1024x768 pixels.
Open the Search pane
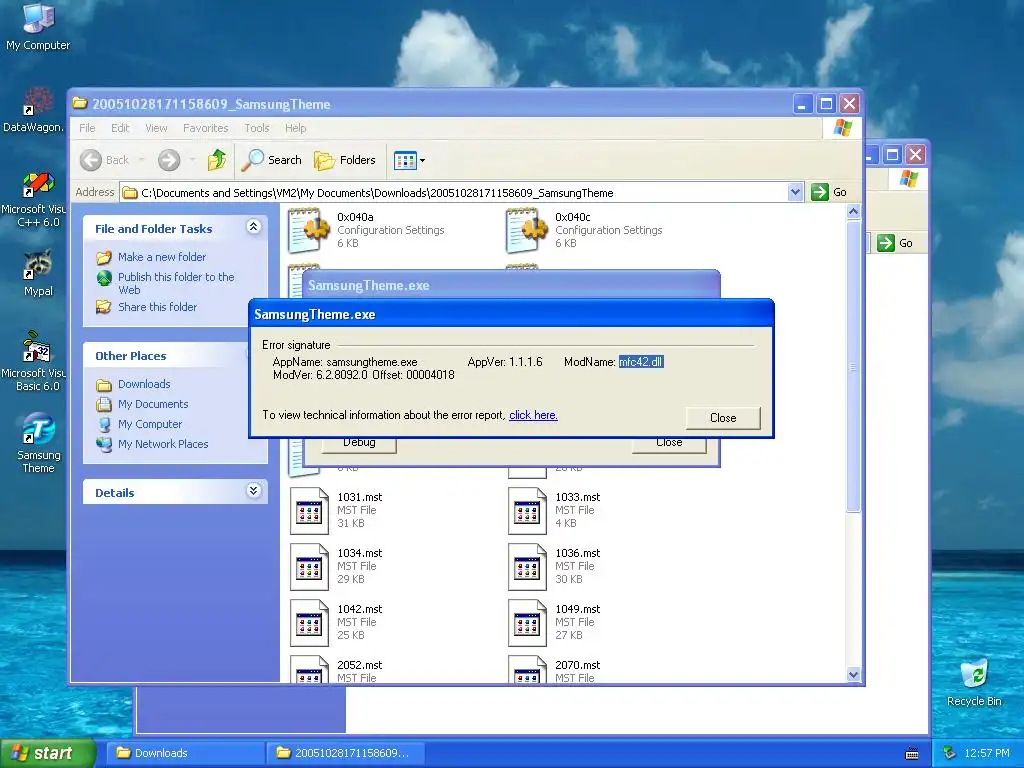pyautogui.click(x=272, y=160)
